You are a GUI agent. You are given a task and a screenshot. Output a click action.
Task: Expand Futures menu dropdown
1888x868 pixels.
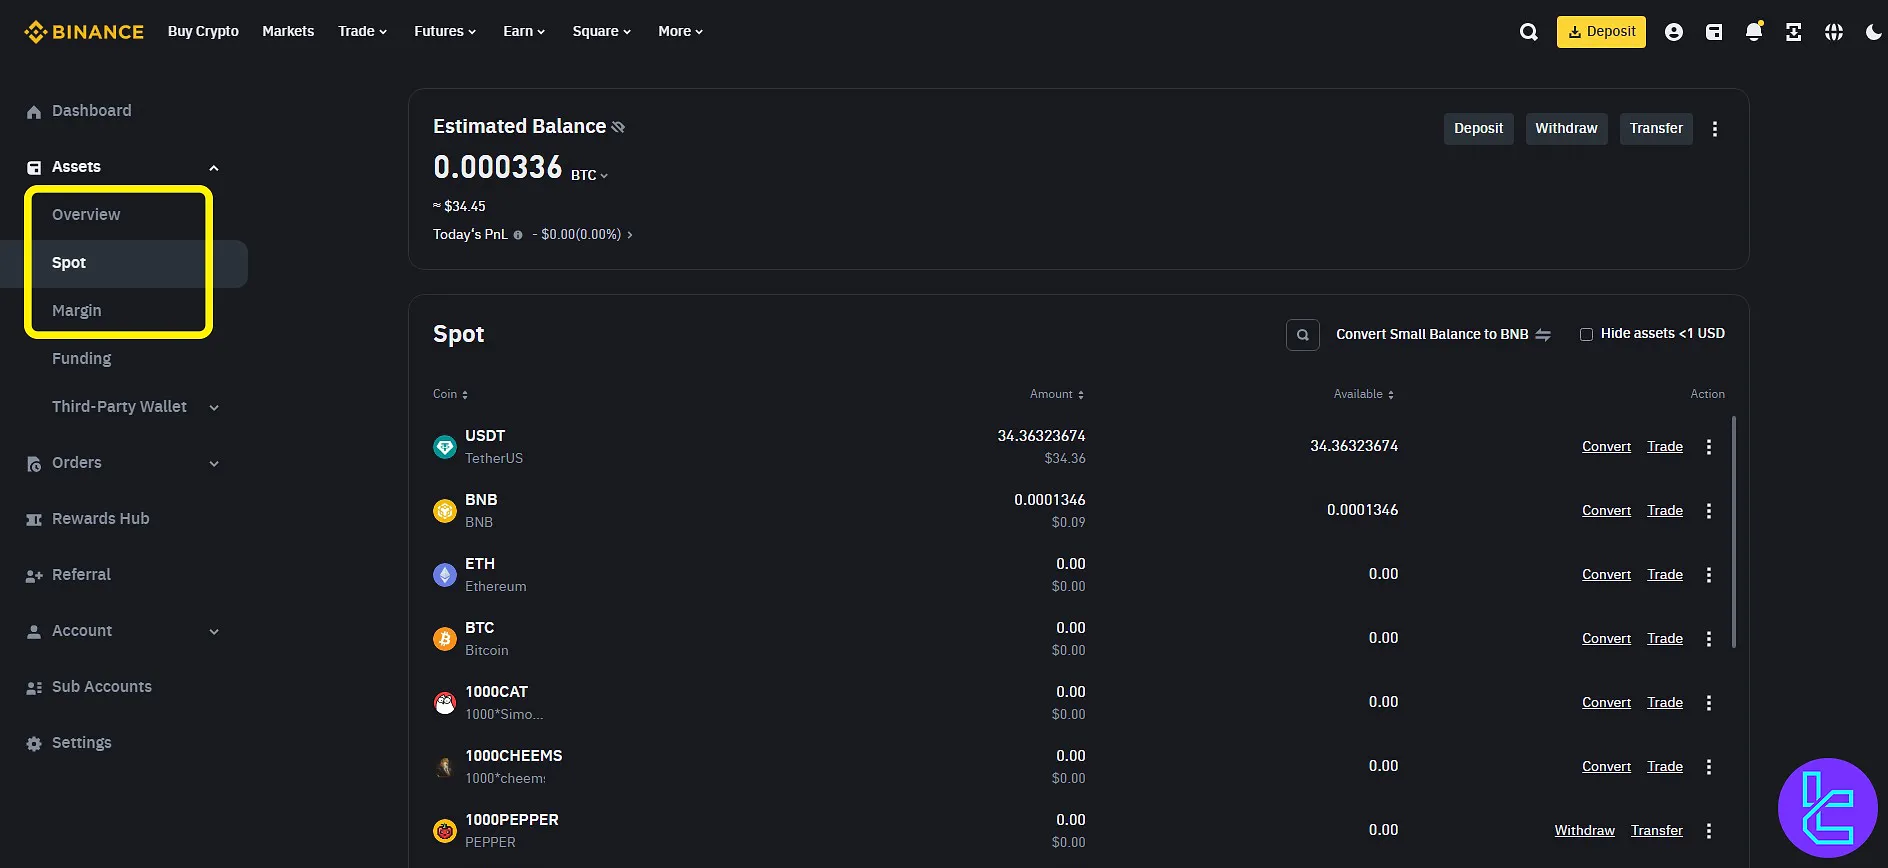click(x=445, y=32)
